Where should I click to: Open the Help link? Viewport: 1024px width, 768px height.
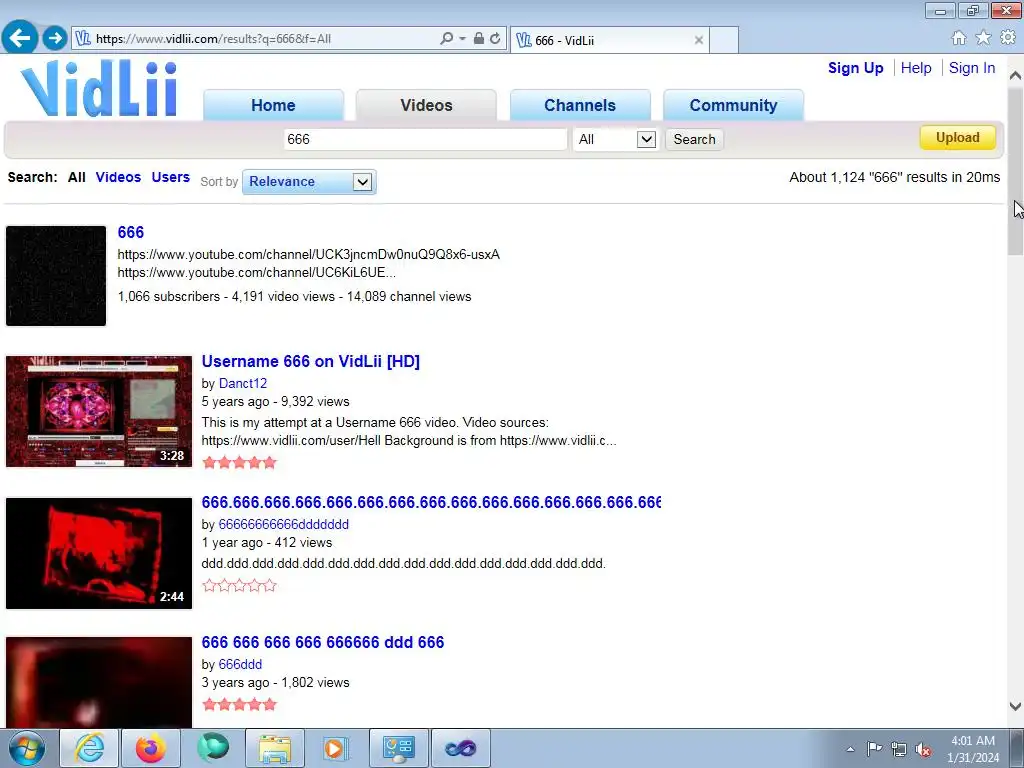(916, 68)
